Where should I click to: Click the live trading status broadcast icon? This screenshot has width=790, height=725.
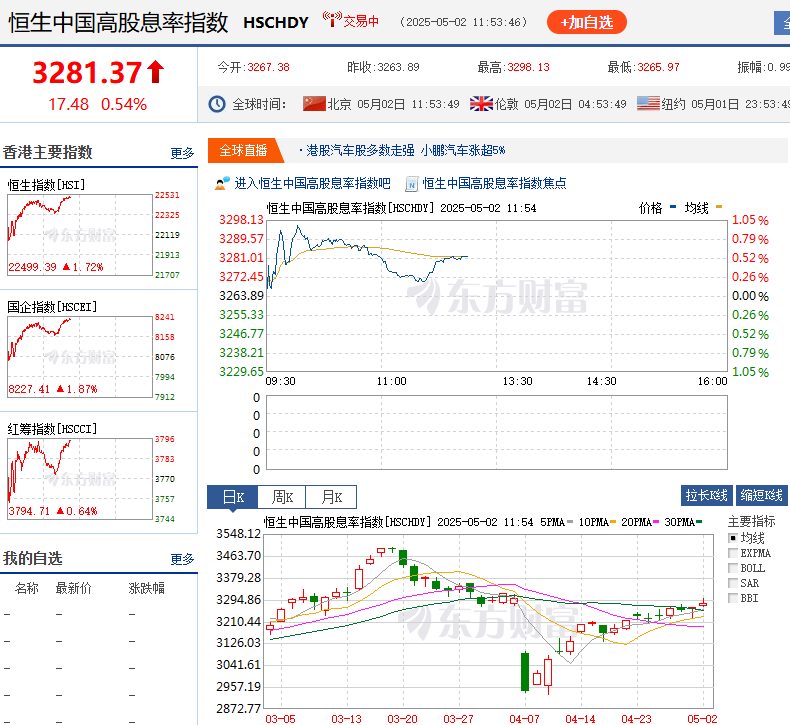tap(332, 19)
